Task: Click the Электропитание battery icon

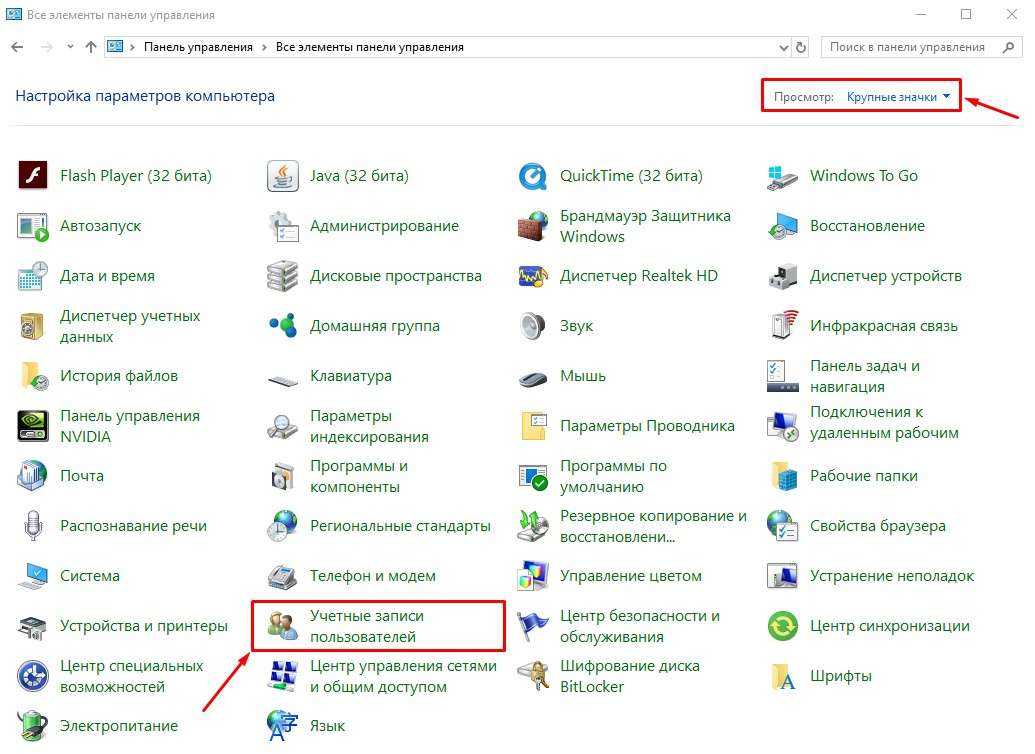Action: (x=33, y=724)
